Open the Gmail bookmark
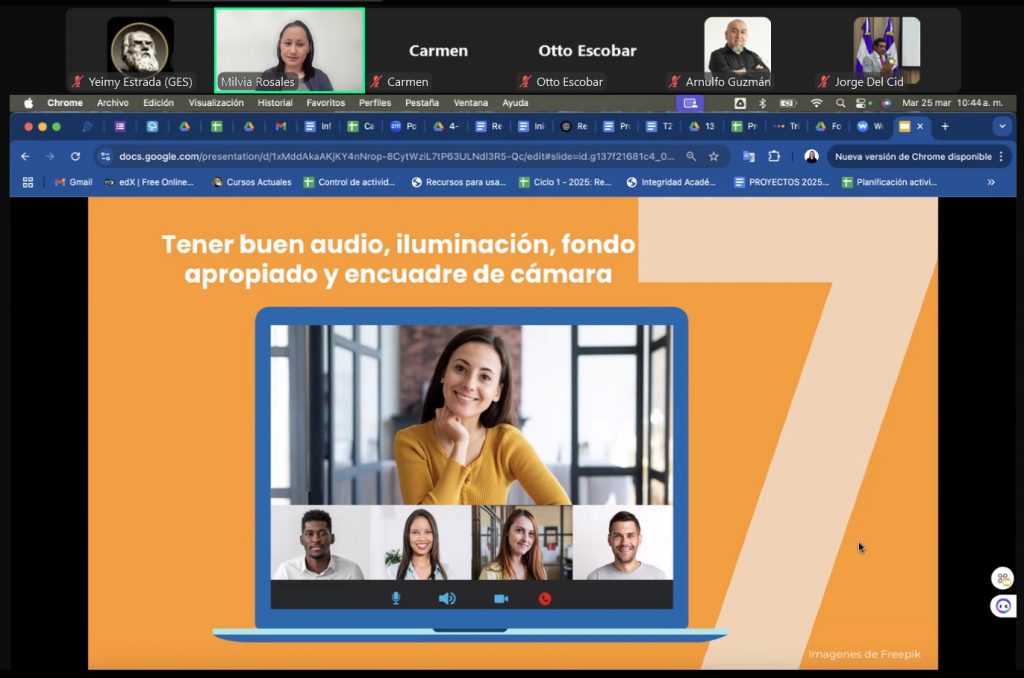This screenshot has height=678, width=1024. (x=74, y=182)
